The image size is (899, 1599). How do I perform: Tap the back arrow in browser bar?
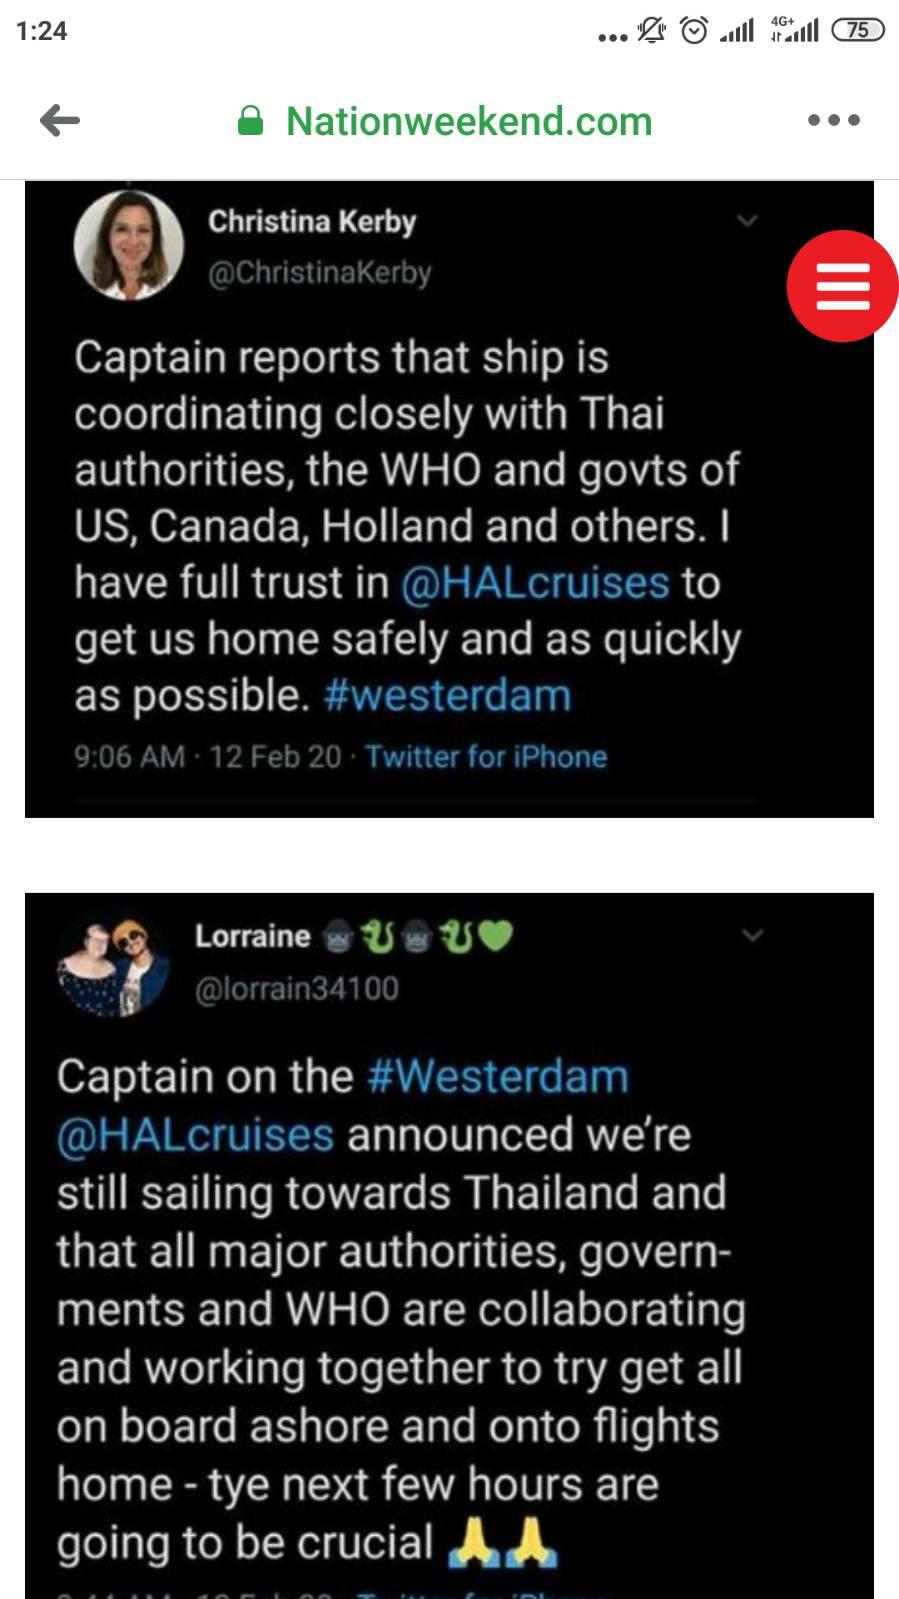click(x=60, y=121)
